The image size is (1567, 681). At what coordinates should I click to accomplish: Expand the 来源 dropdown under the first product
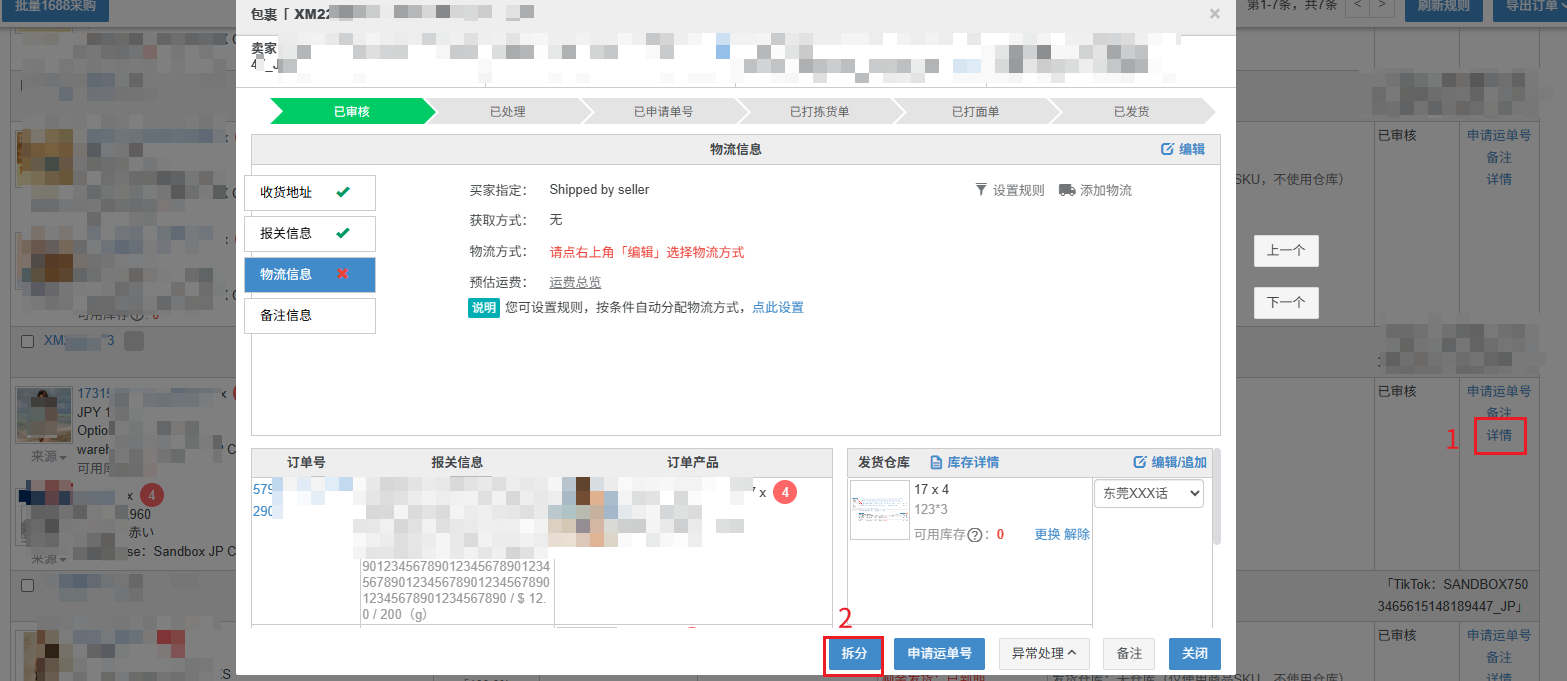click(x=49, y=456)
